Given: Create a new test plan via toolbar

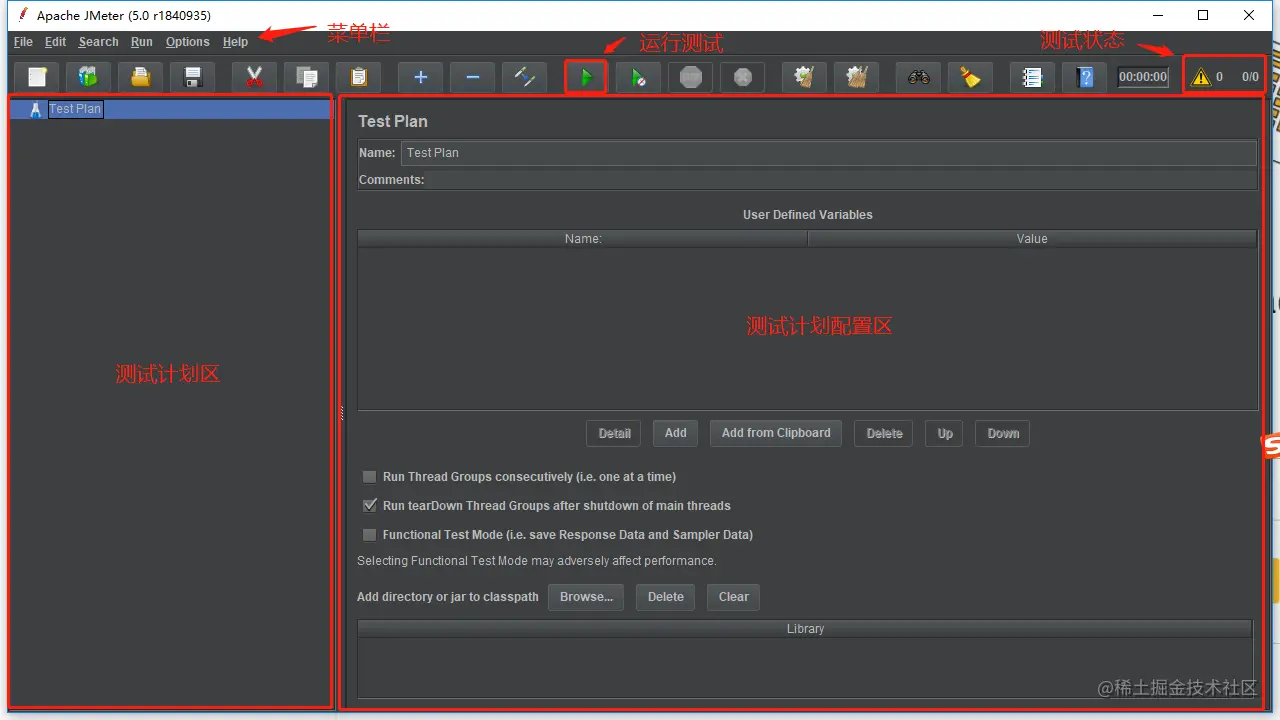Looking at the screenshot, I should pos(37,77).
